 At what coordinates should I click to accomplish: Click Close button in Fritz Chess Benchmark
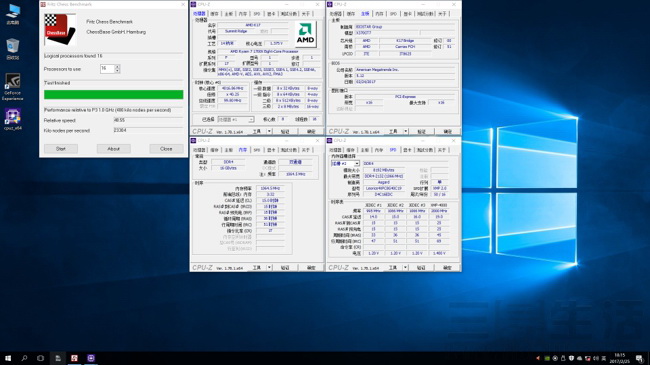tap(166, 148)
